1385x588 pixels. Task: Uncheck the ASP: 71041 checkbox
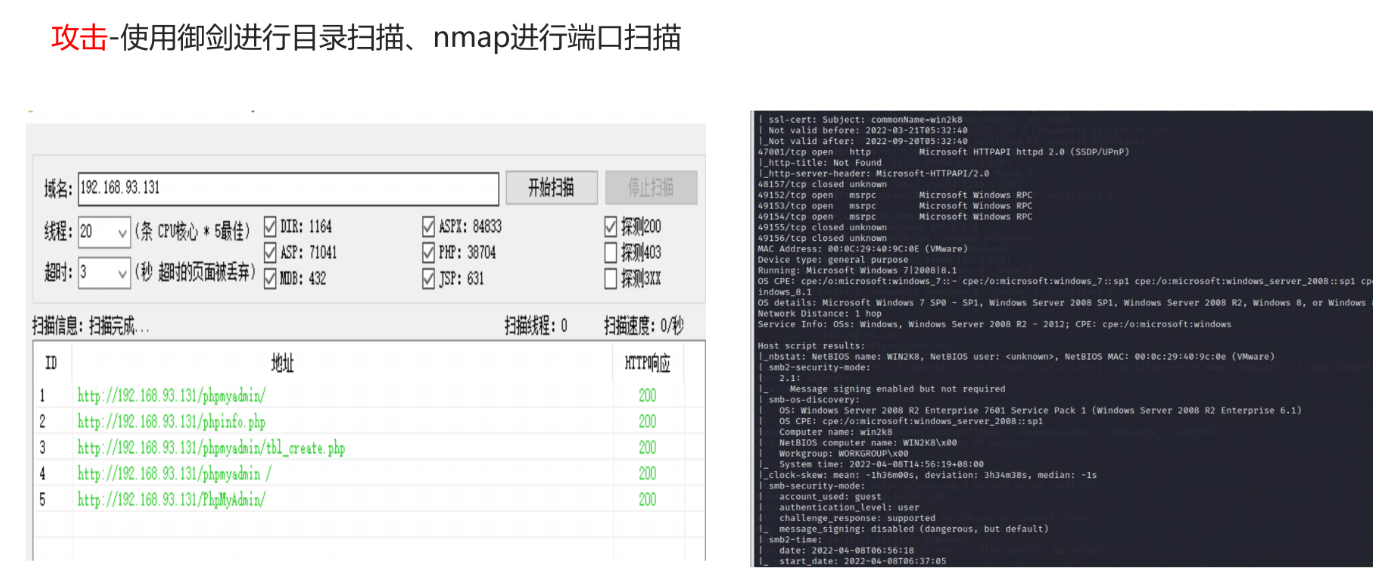point(271,252)
